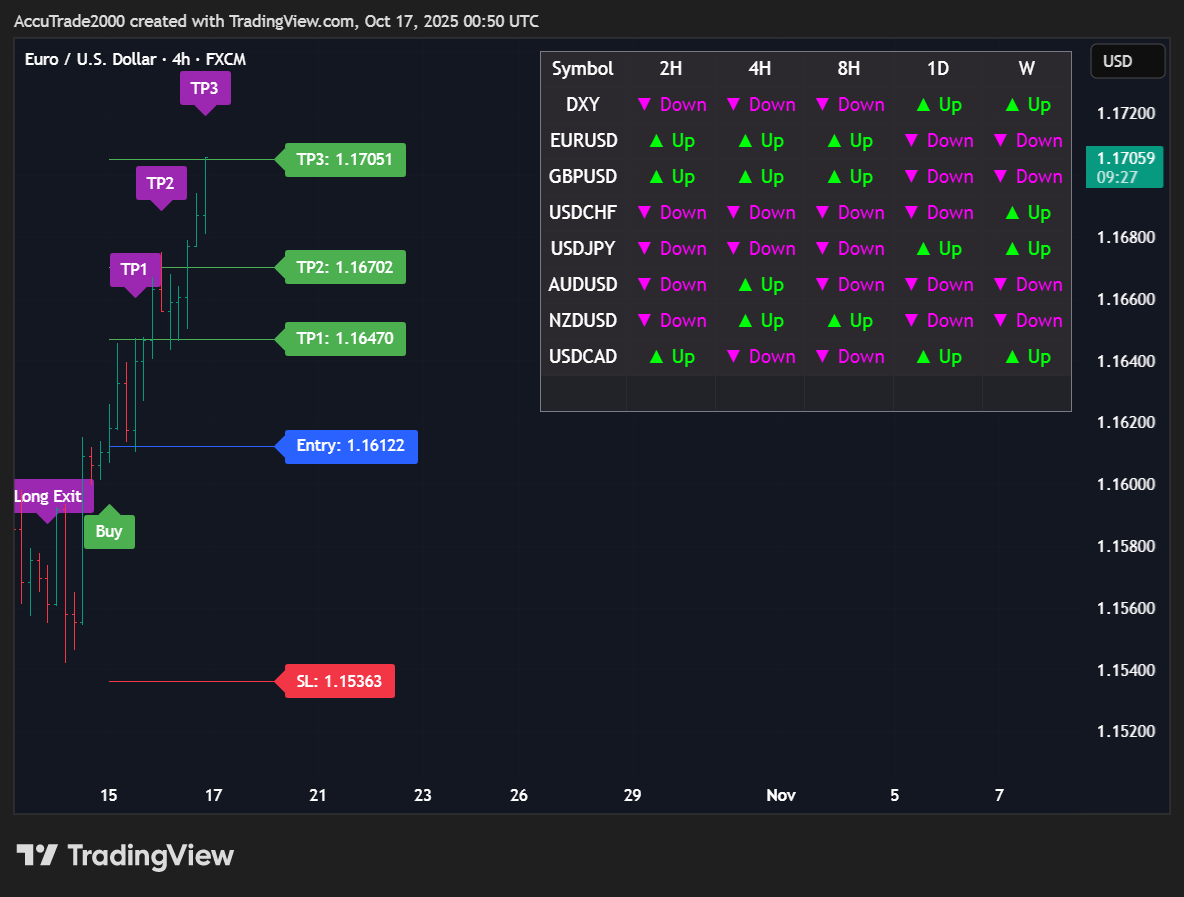This screenshot has height=897, width=1184.
Task: Select the green Buy signal marker
Action: pos(109,531)
